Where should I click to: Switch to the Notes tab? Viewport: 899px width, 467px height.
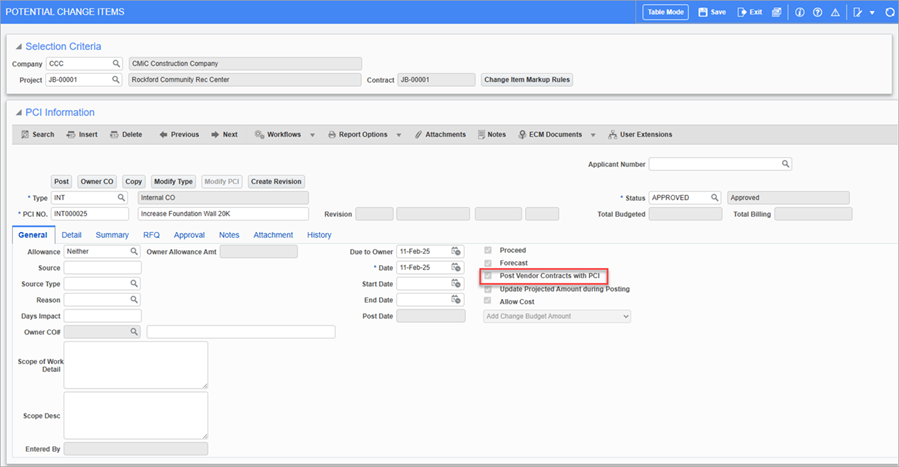tap(229, 235)
